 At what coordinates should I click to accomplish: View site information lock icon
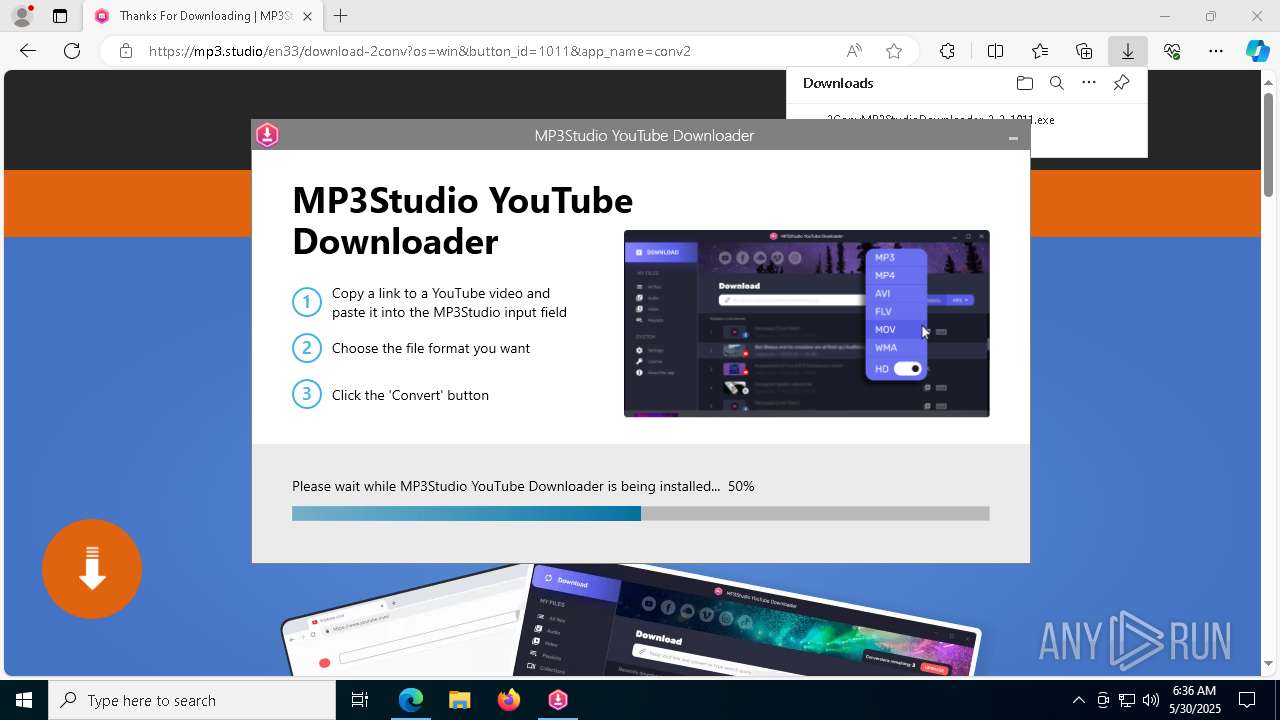[x=125, y=51]
